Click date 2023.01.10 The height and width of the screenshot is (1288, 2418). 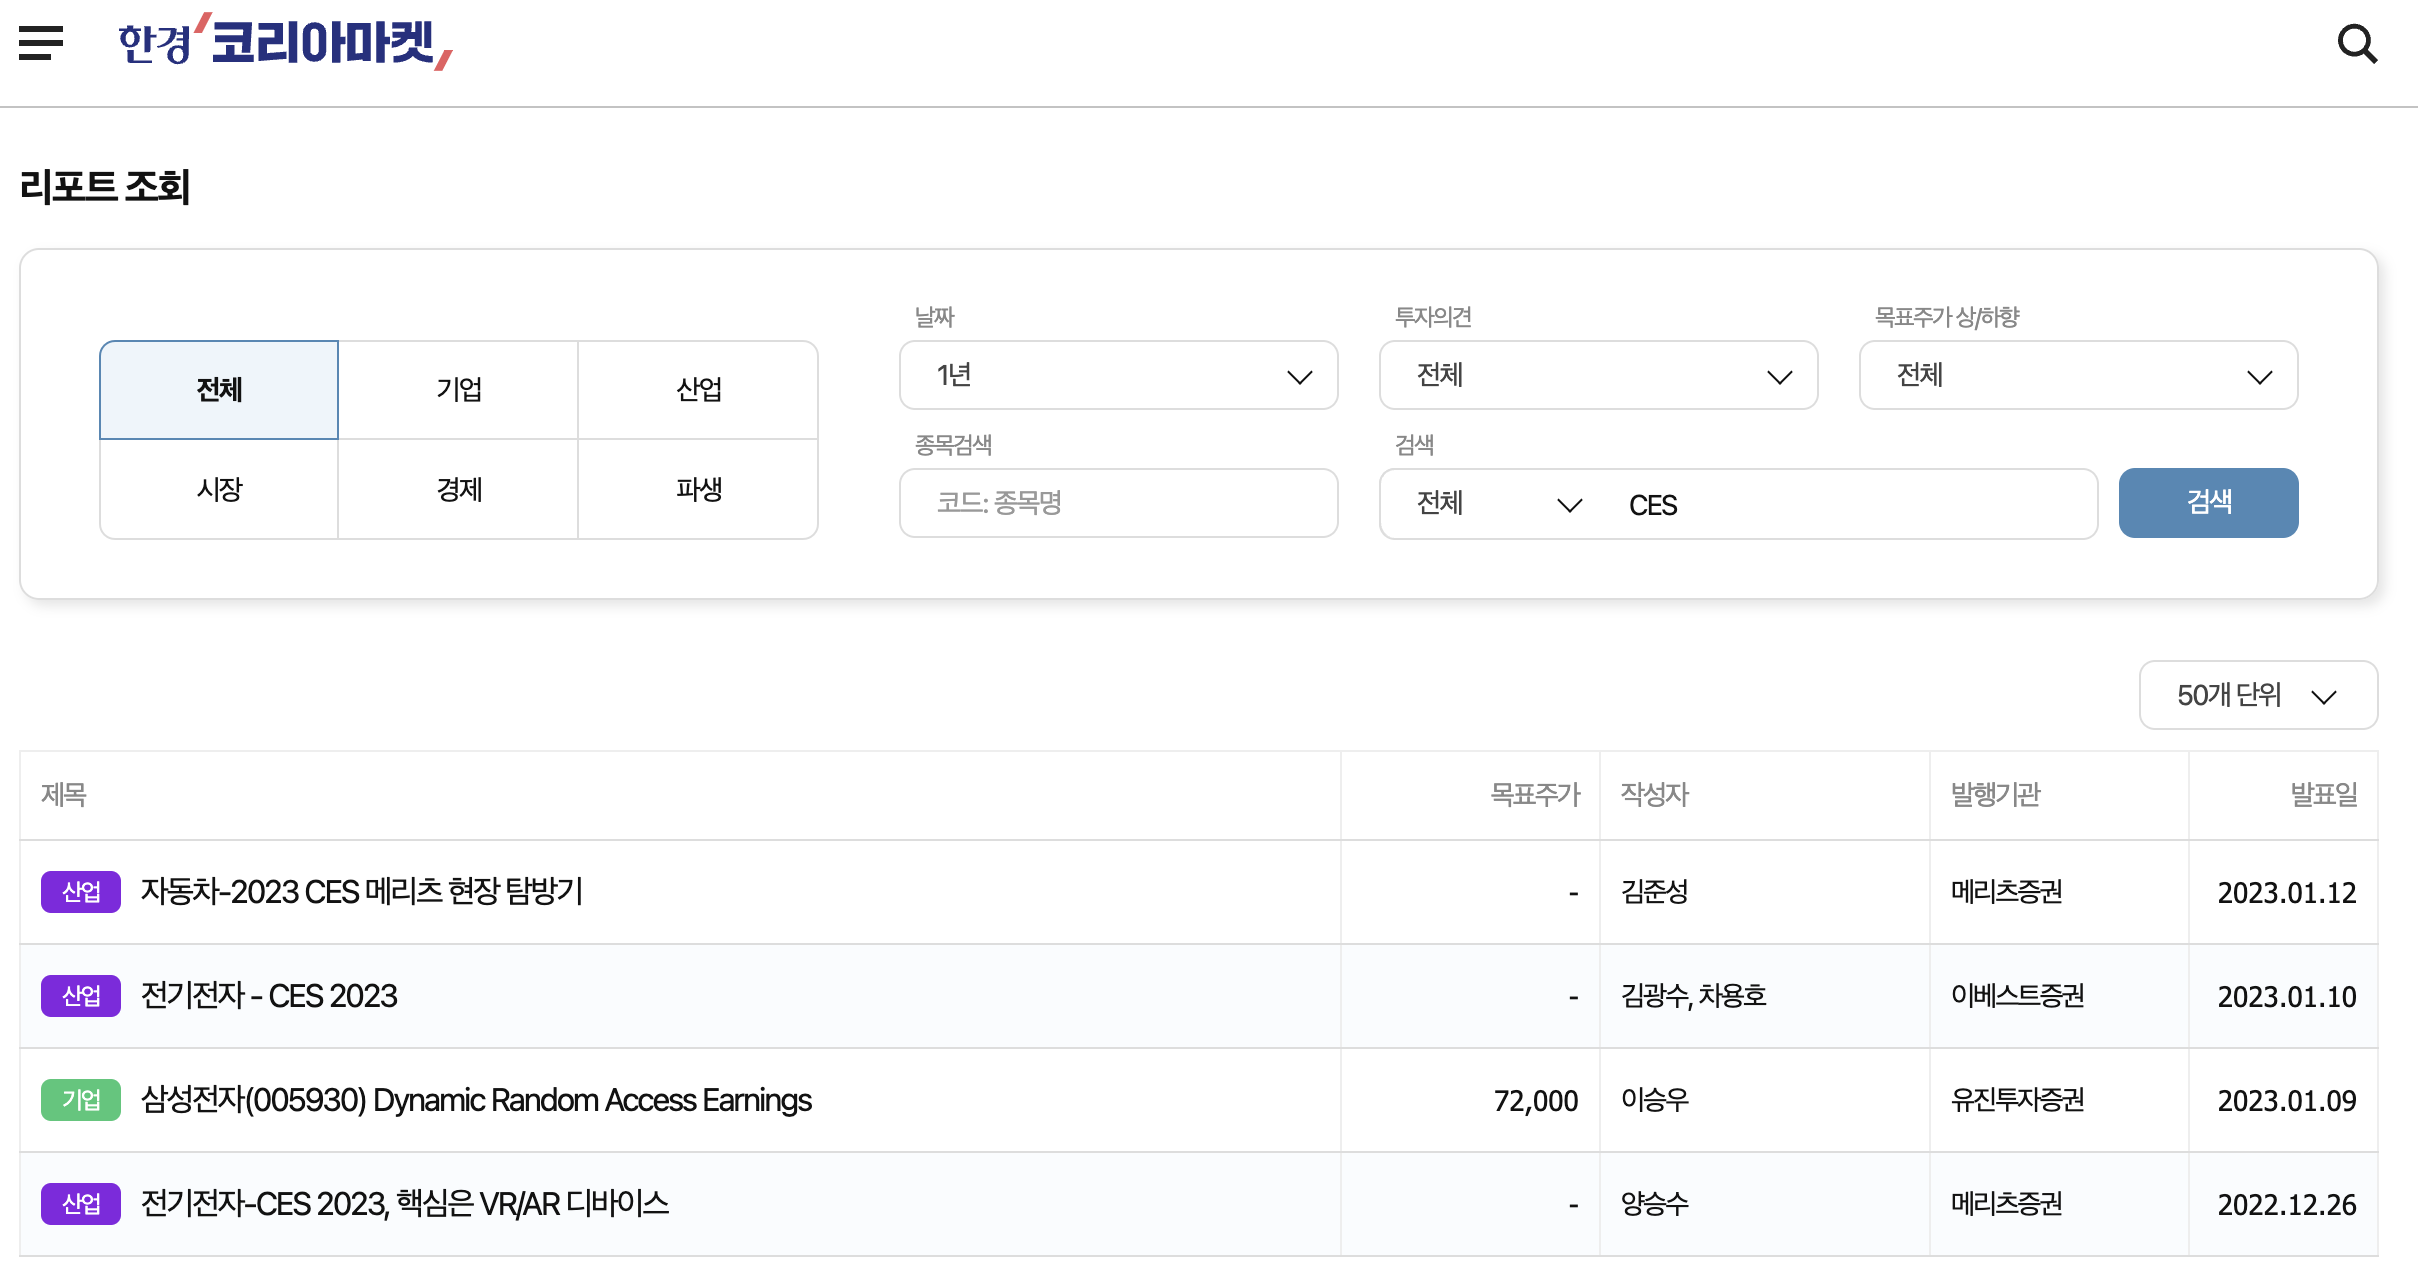point(2287,997)
